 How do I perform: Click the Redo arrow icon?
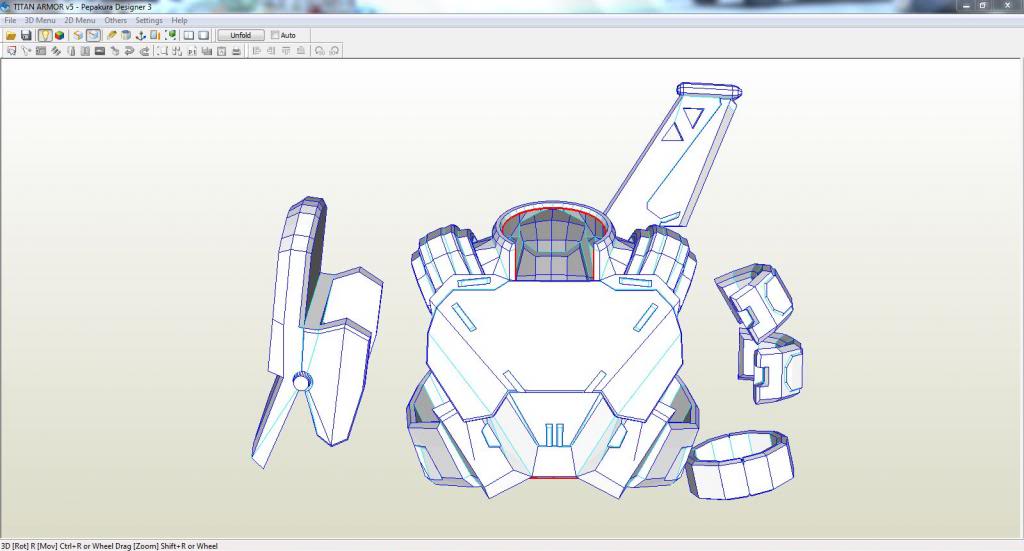click(144, 51)
